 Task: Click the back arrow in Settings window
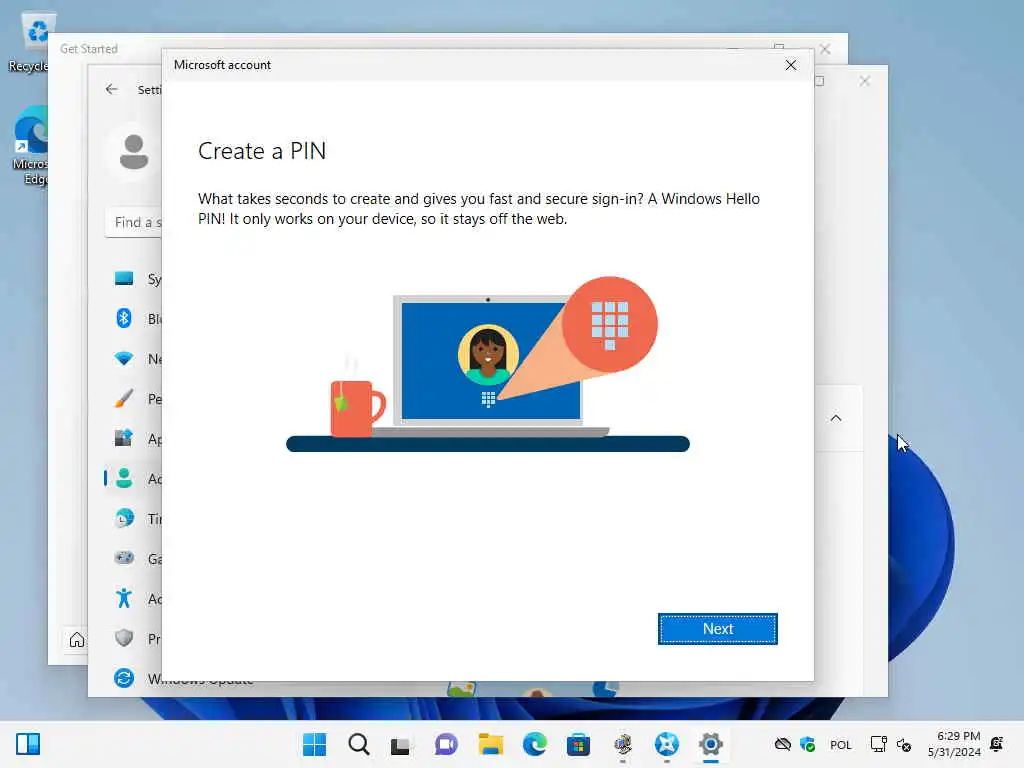(x=112, y=89)
